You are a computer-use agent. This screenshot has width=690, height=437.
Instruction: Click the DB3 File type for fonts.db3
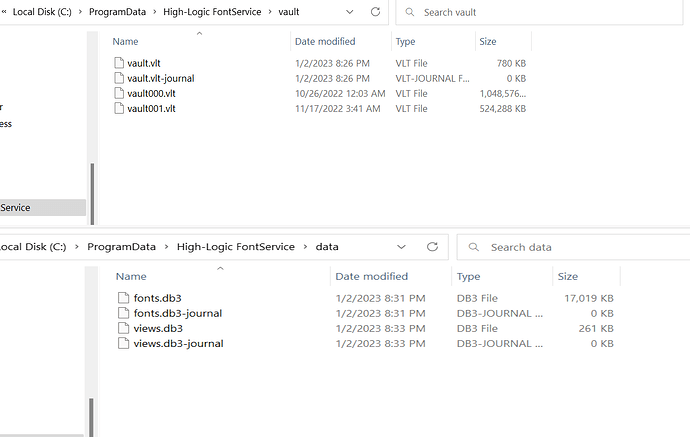click(477, 298)
